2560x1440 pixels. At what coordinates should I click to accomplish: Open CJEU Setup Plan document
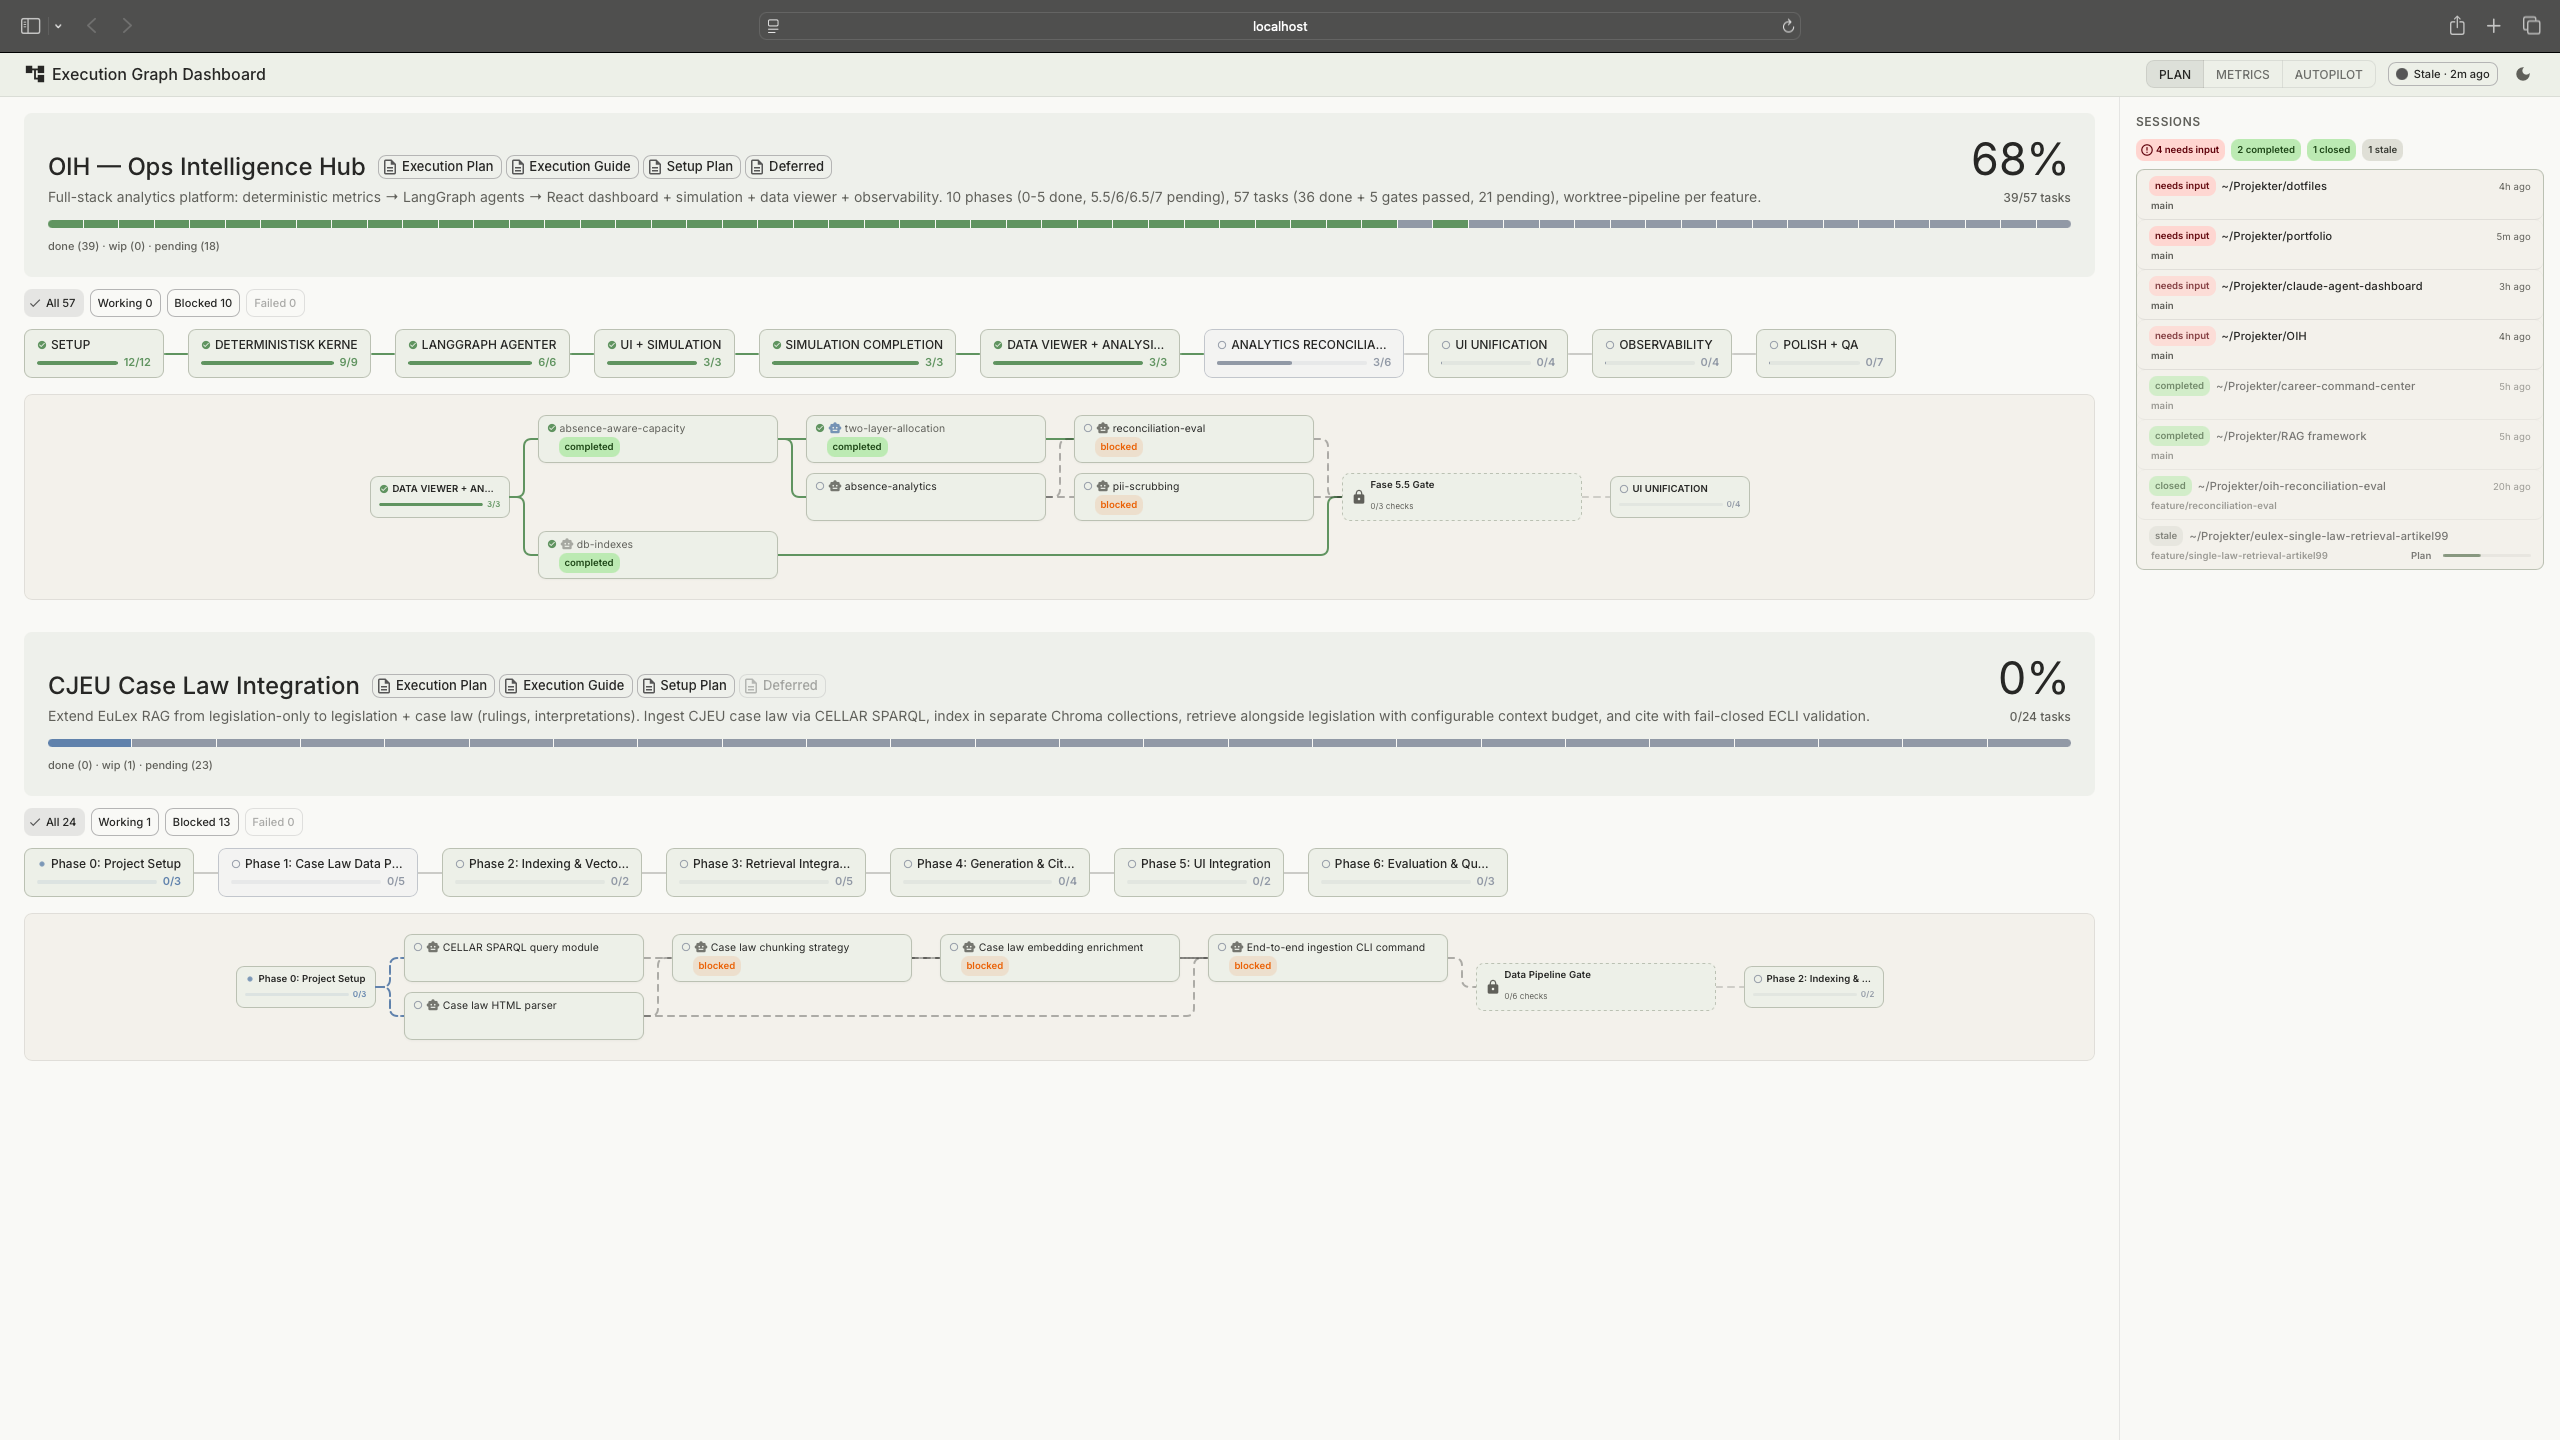coord(686,685)
